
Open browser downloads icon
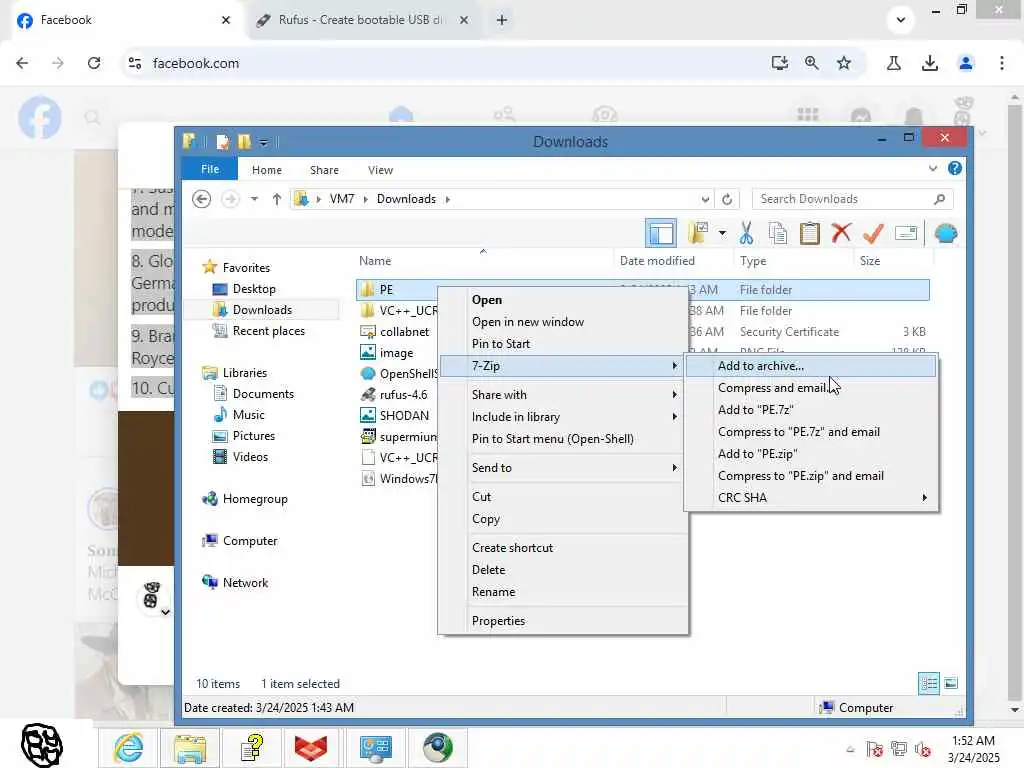pos(930,63)
